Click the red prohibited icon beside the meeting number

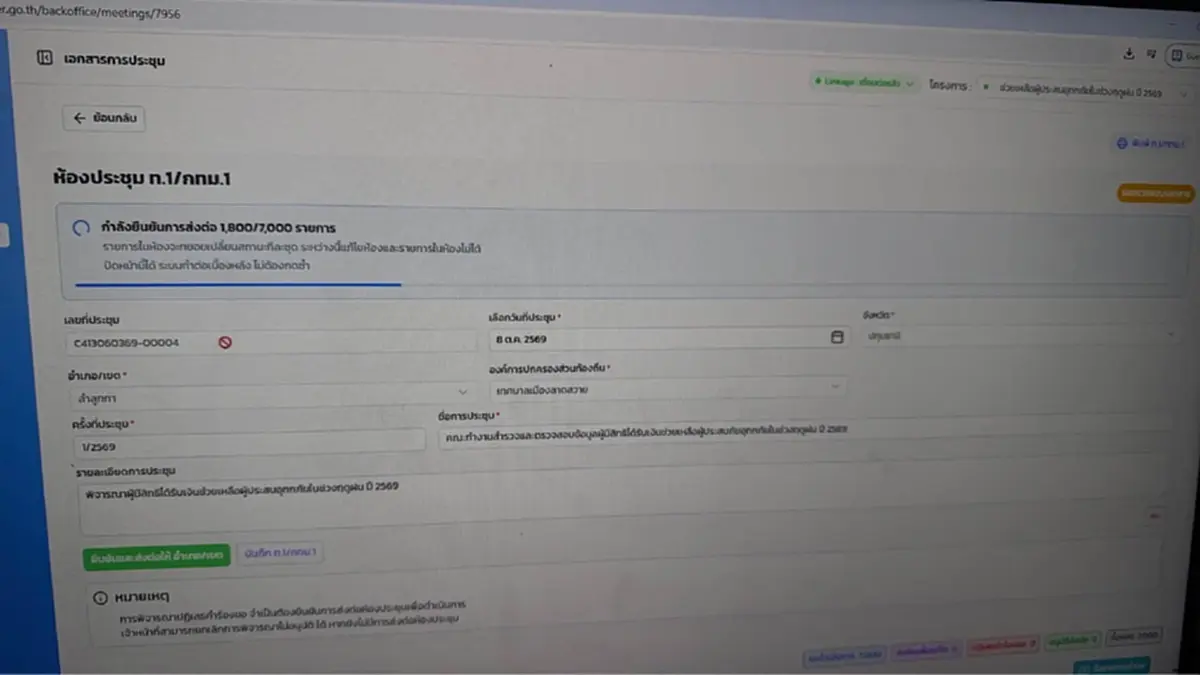pyautogui.click(x=225, y=342)
